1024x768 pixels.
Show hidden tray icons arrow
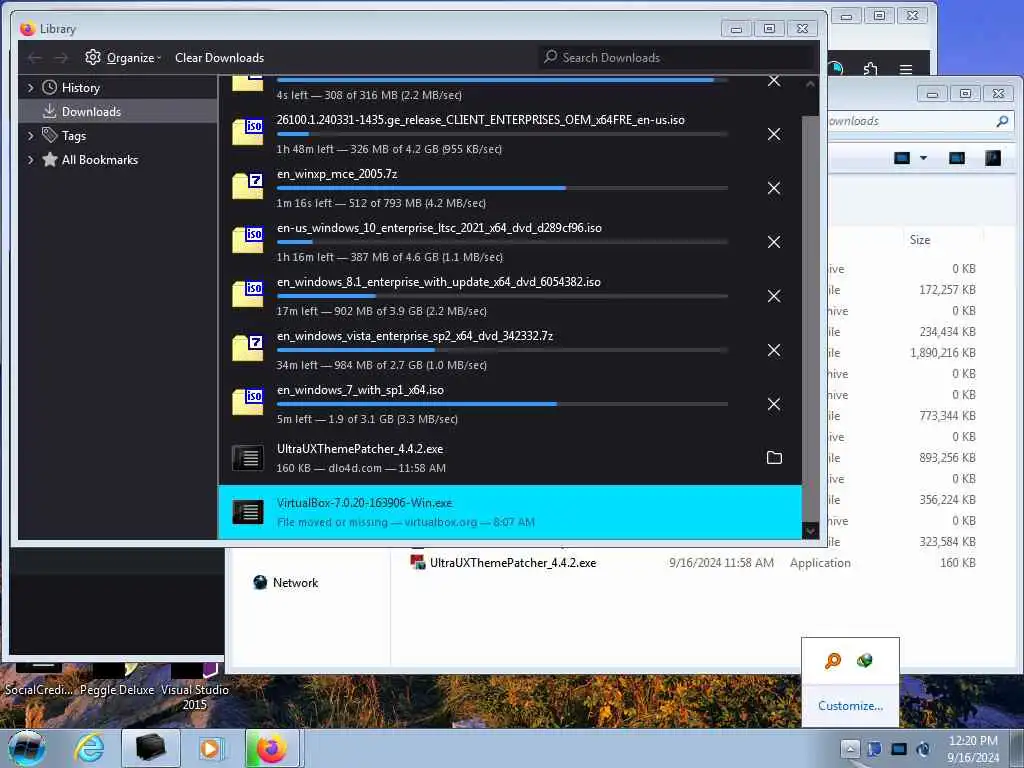pyautogui.click(x=850, y=749)
